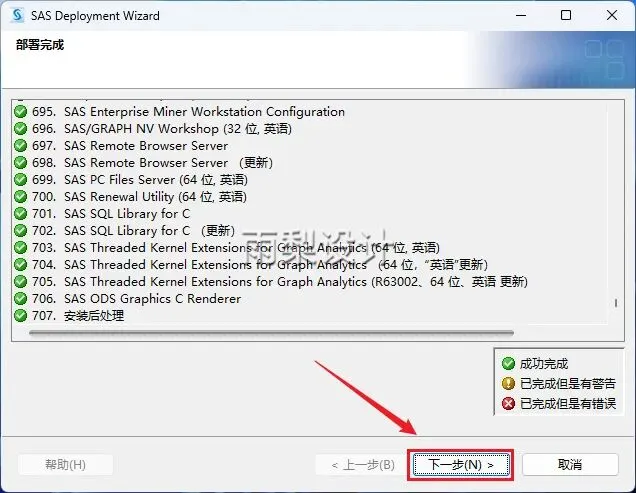The width and height of the screenshot is (636, 493).
Task: Maximize the SAS Deployment Wizard window
Action: pos(566,15)
